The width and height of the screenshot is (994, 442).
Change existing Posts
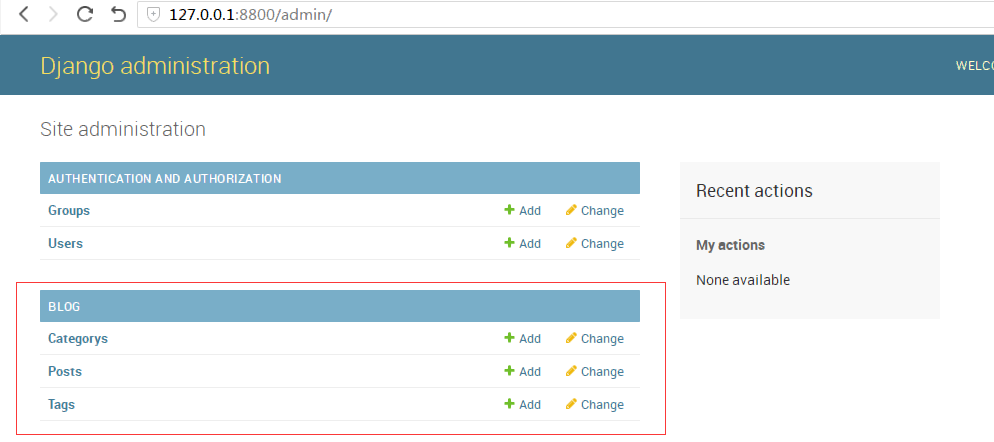point(595,372)
